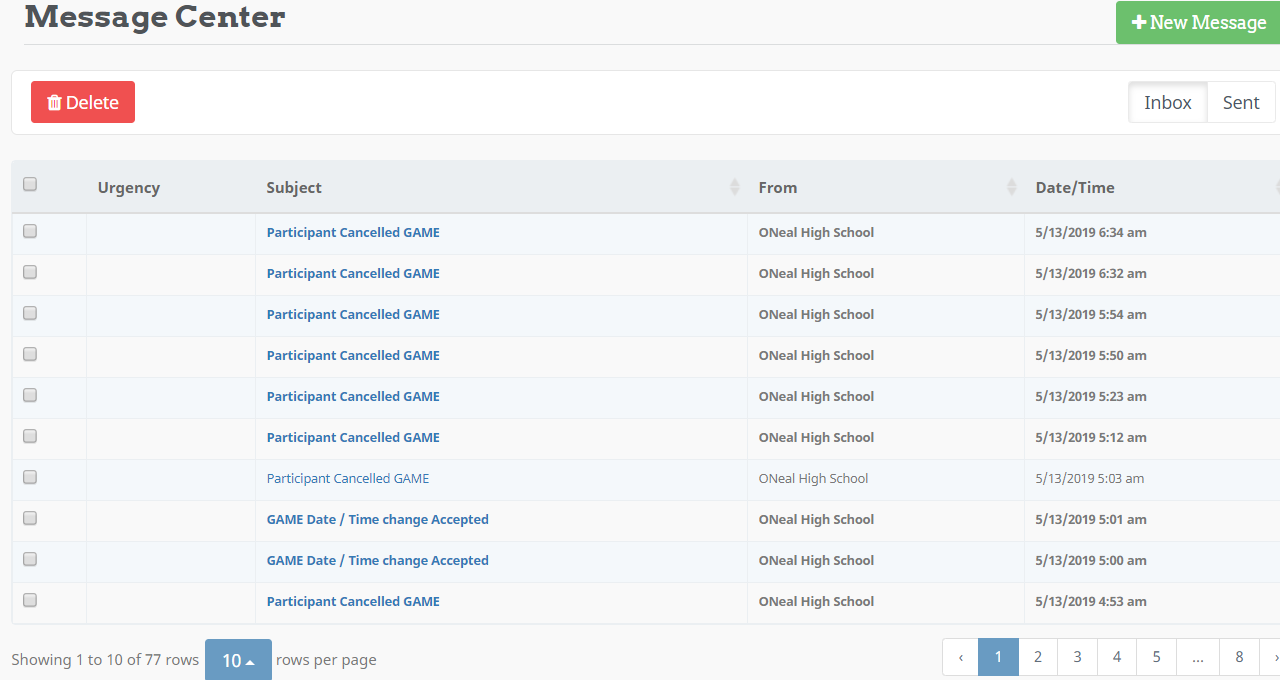Click the Subject column sort arrows icon
Viewport: 1280px width, 680px height.
pyautogui.click(x=735, y=187)
